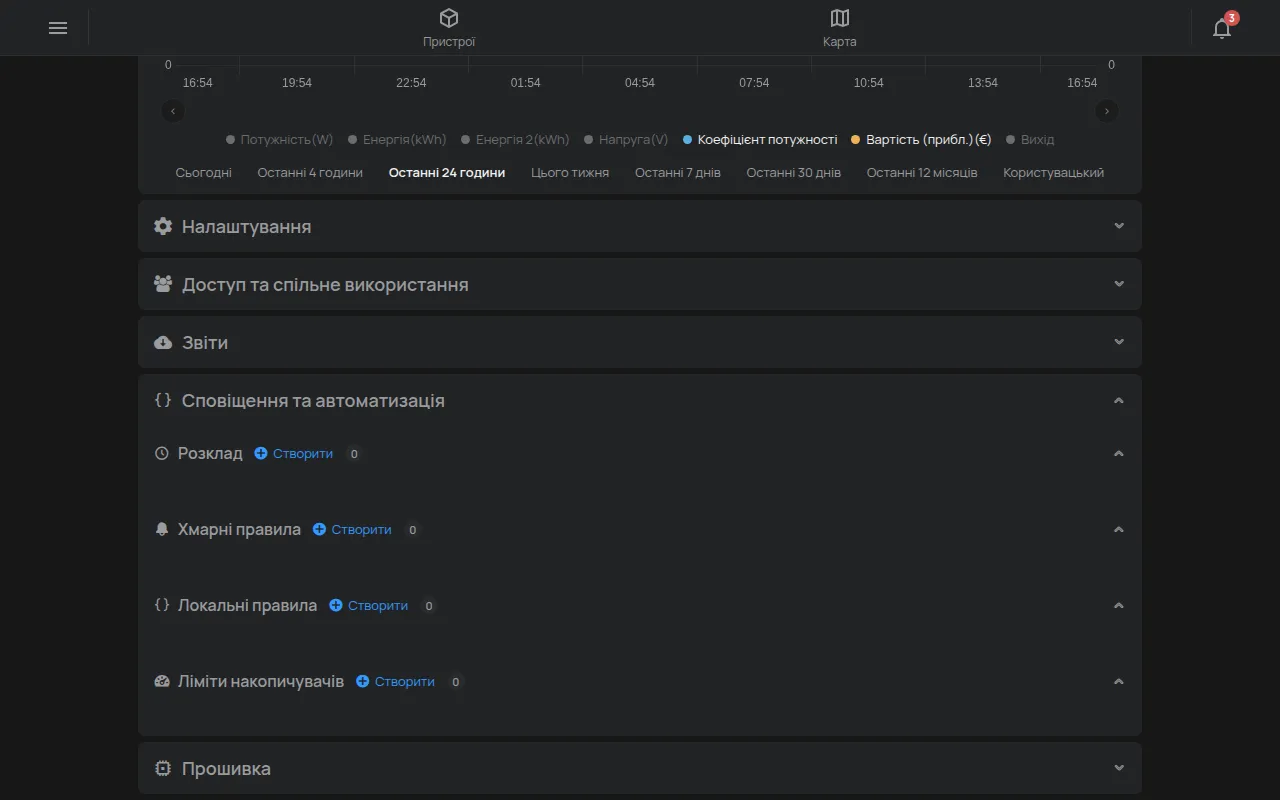Open the Карта map icon
This screenshot has height=800, width=1280.
coord(840,18)
